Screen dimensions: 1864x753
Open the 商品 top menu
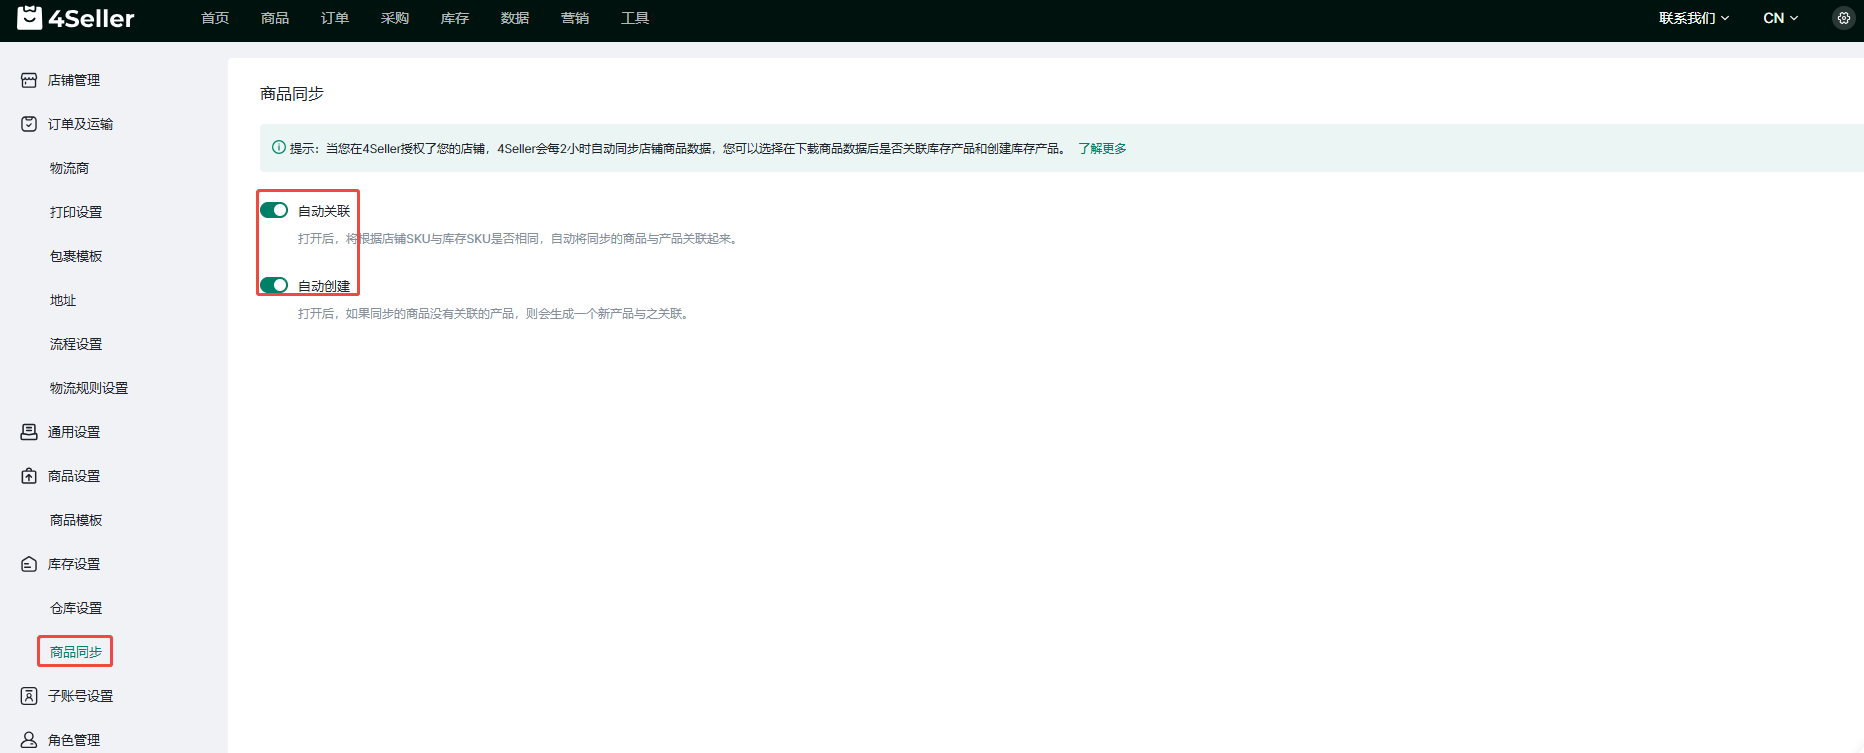pos(275,18)
